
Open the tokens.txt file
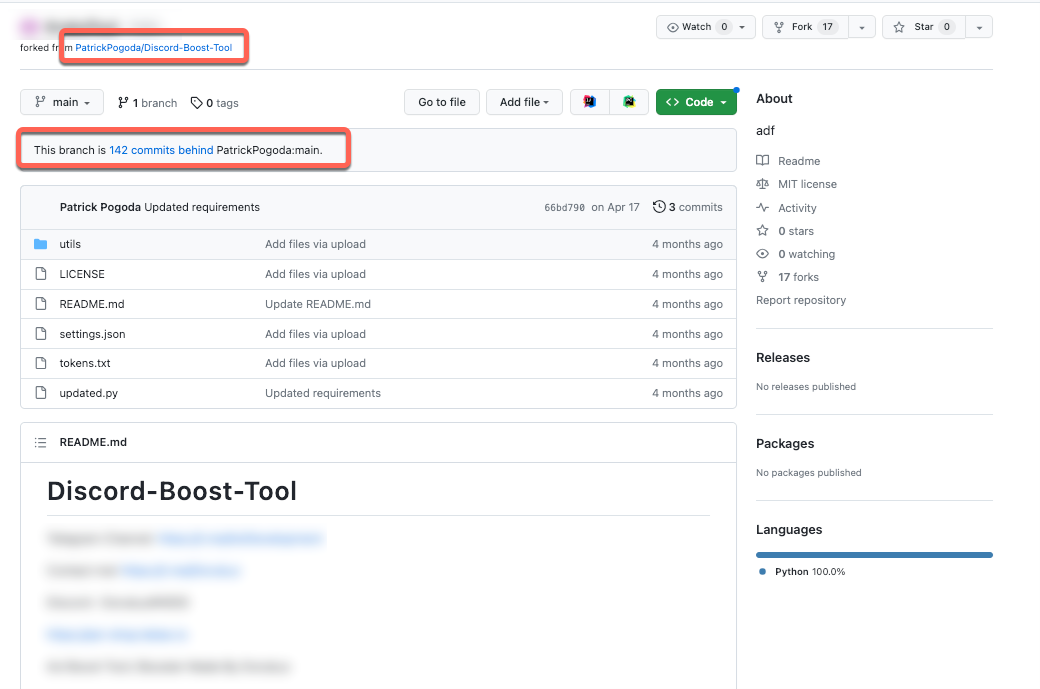coord(85,363)
